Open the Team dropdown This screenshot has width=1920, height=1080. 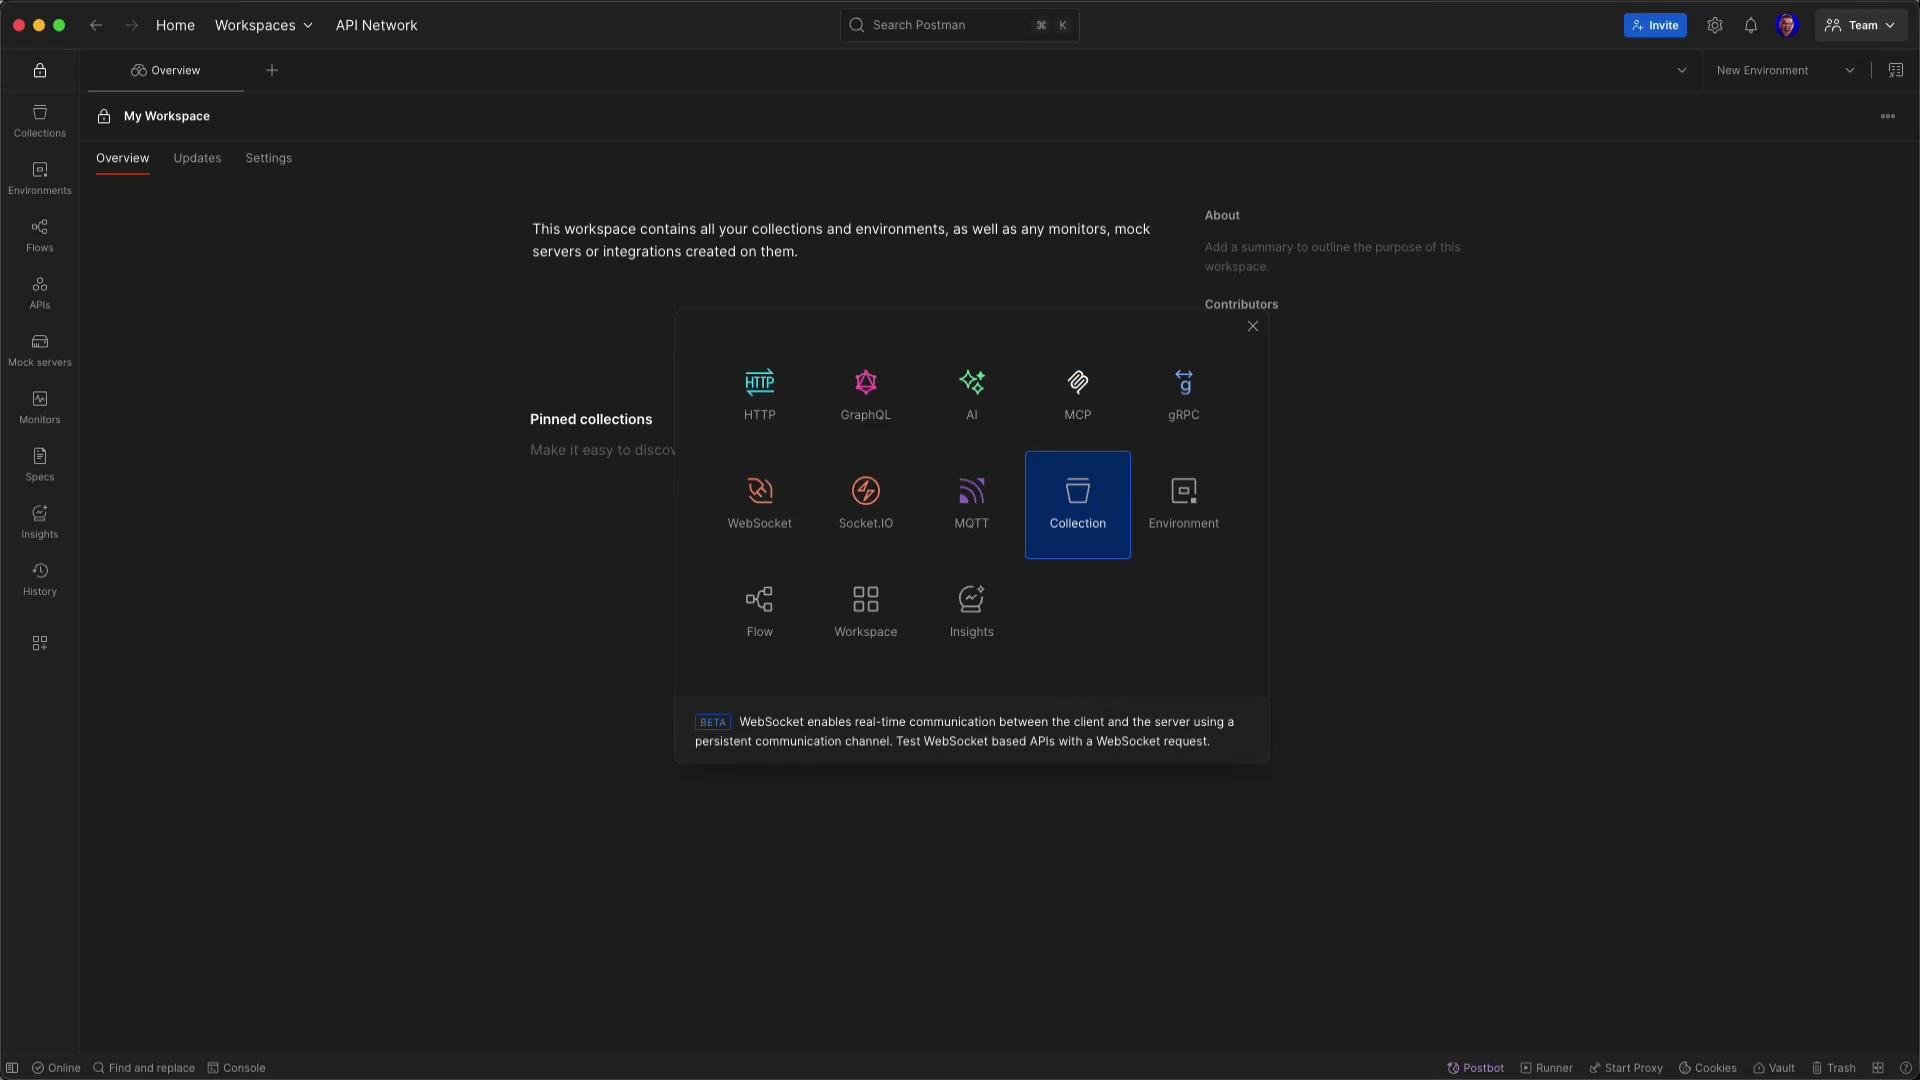(x=1860, y=25)
